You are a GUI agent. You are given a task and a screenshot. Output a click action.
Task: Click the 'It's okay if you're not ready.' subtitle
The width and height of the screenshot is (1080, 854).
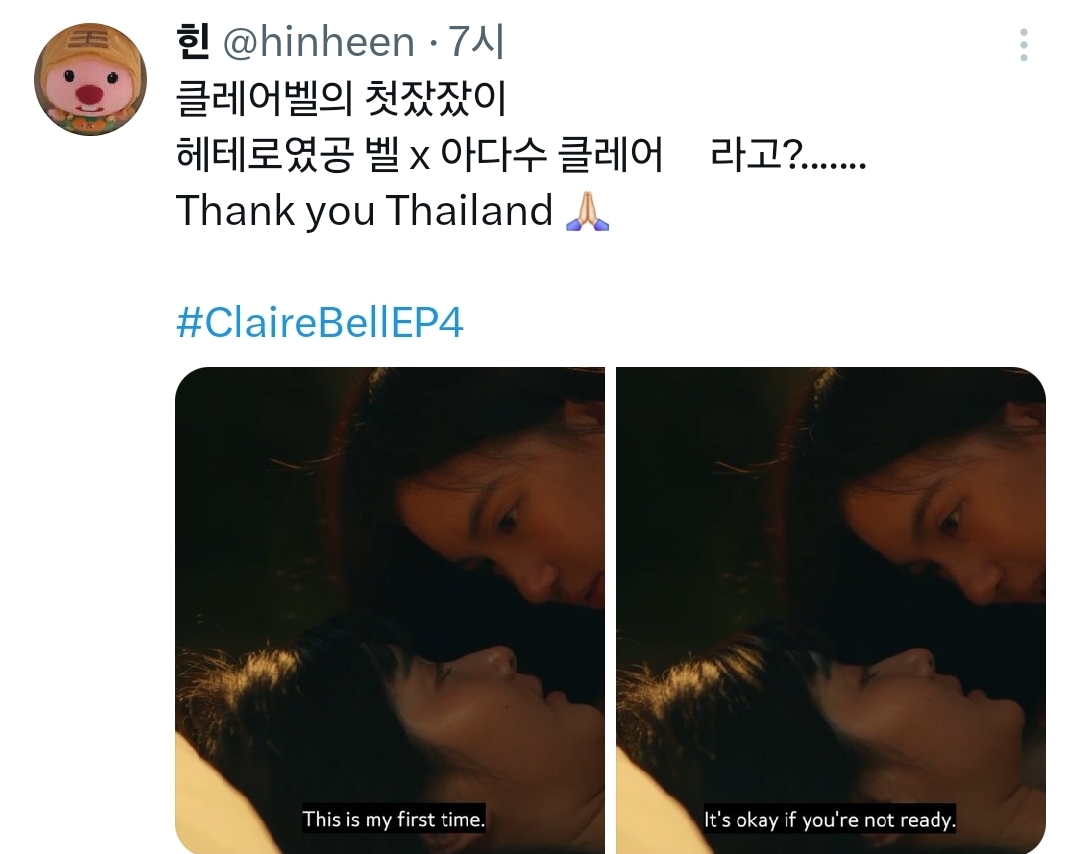point(830,819)
